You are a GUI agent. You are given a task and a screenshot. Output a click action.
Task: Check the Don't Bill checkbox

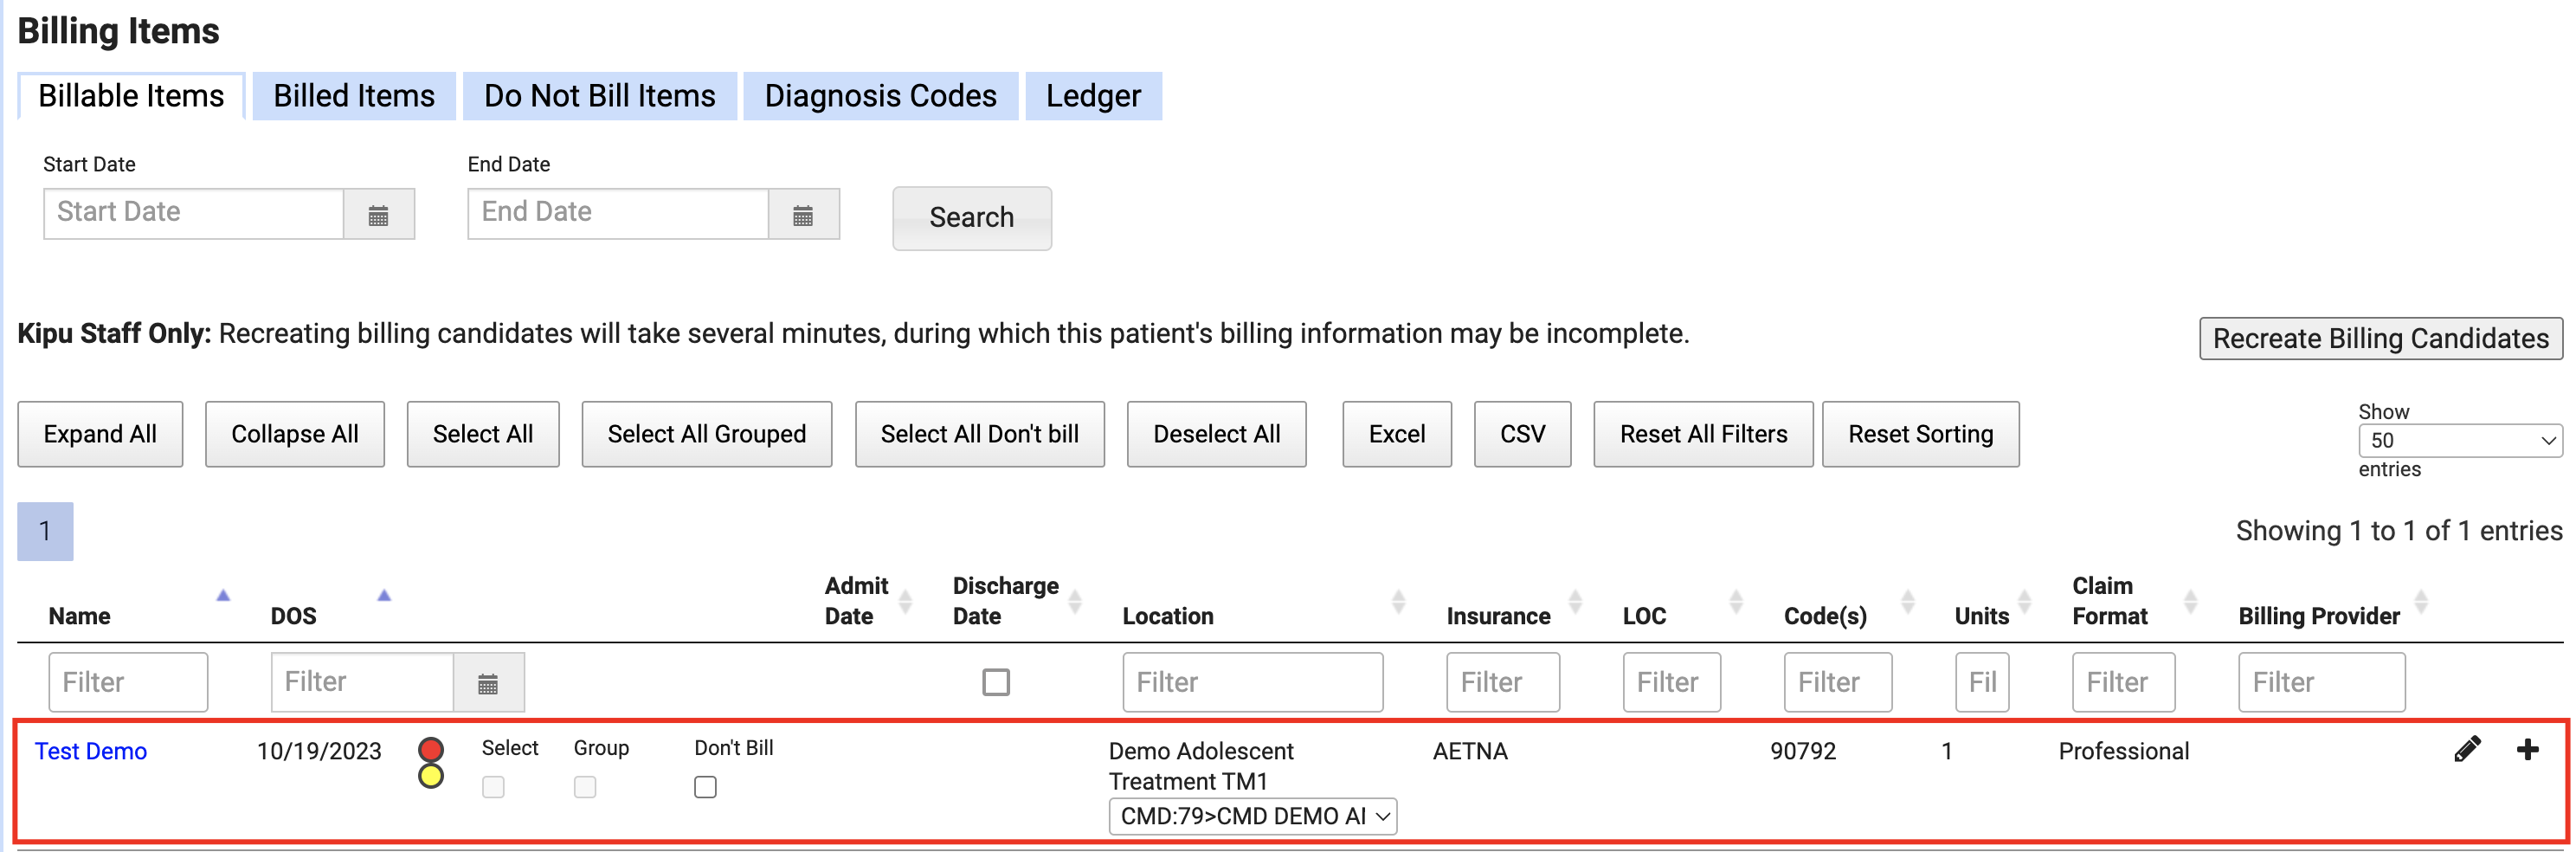pyautogui.click(x=705, y=788)
